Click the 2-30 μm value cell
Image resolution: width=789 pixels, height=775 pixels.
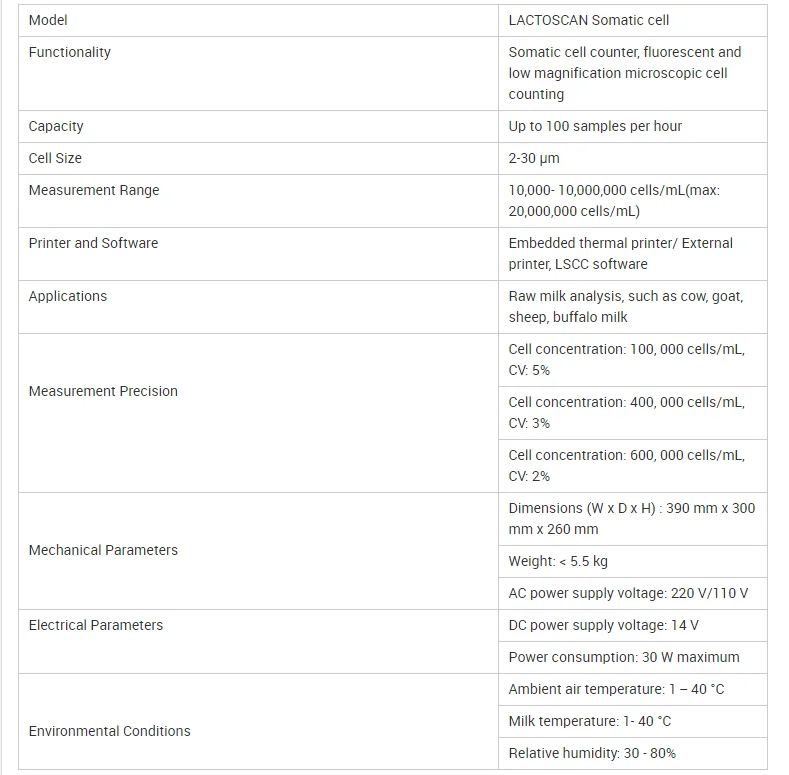tap(534, 158)
